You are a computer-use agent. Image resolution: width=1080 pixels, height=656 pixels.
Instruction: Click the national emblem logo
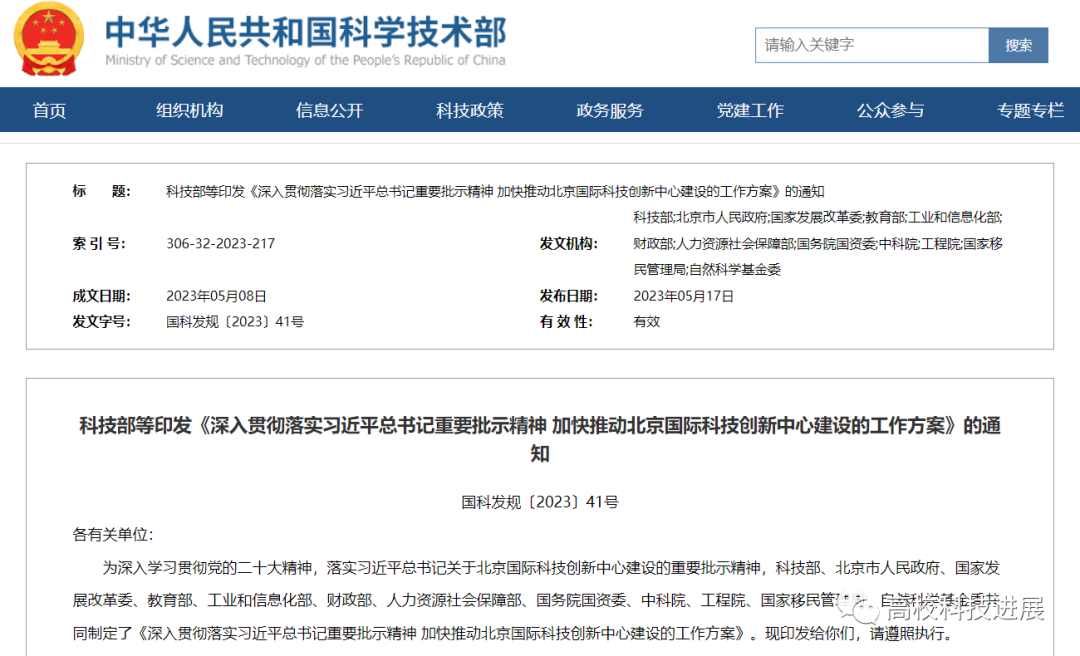49,39
